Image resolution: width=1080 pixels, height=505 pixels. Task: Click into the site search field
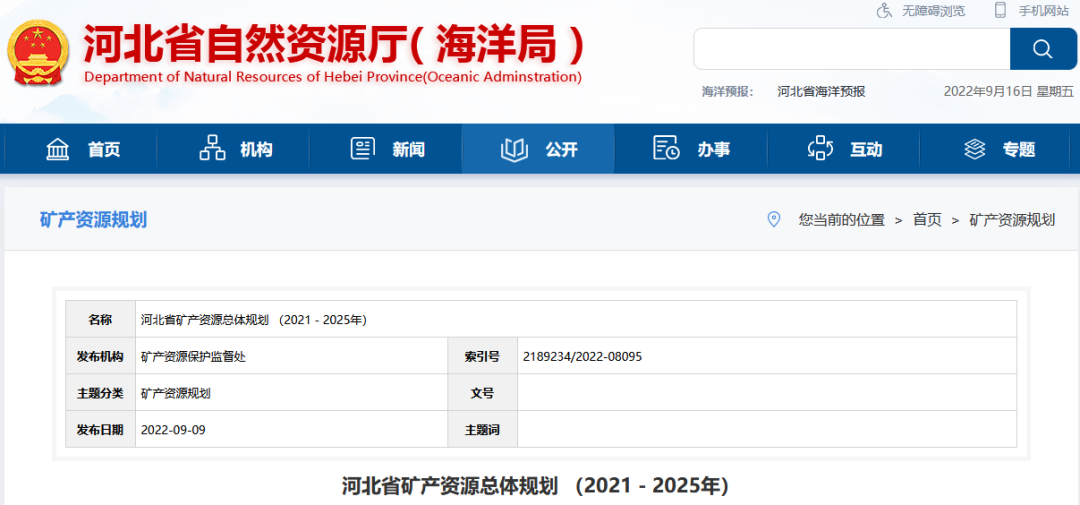click(851, 49)
